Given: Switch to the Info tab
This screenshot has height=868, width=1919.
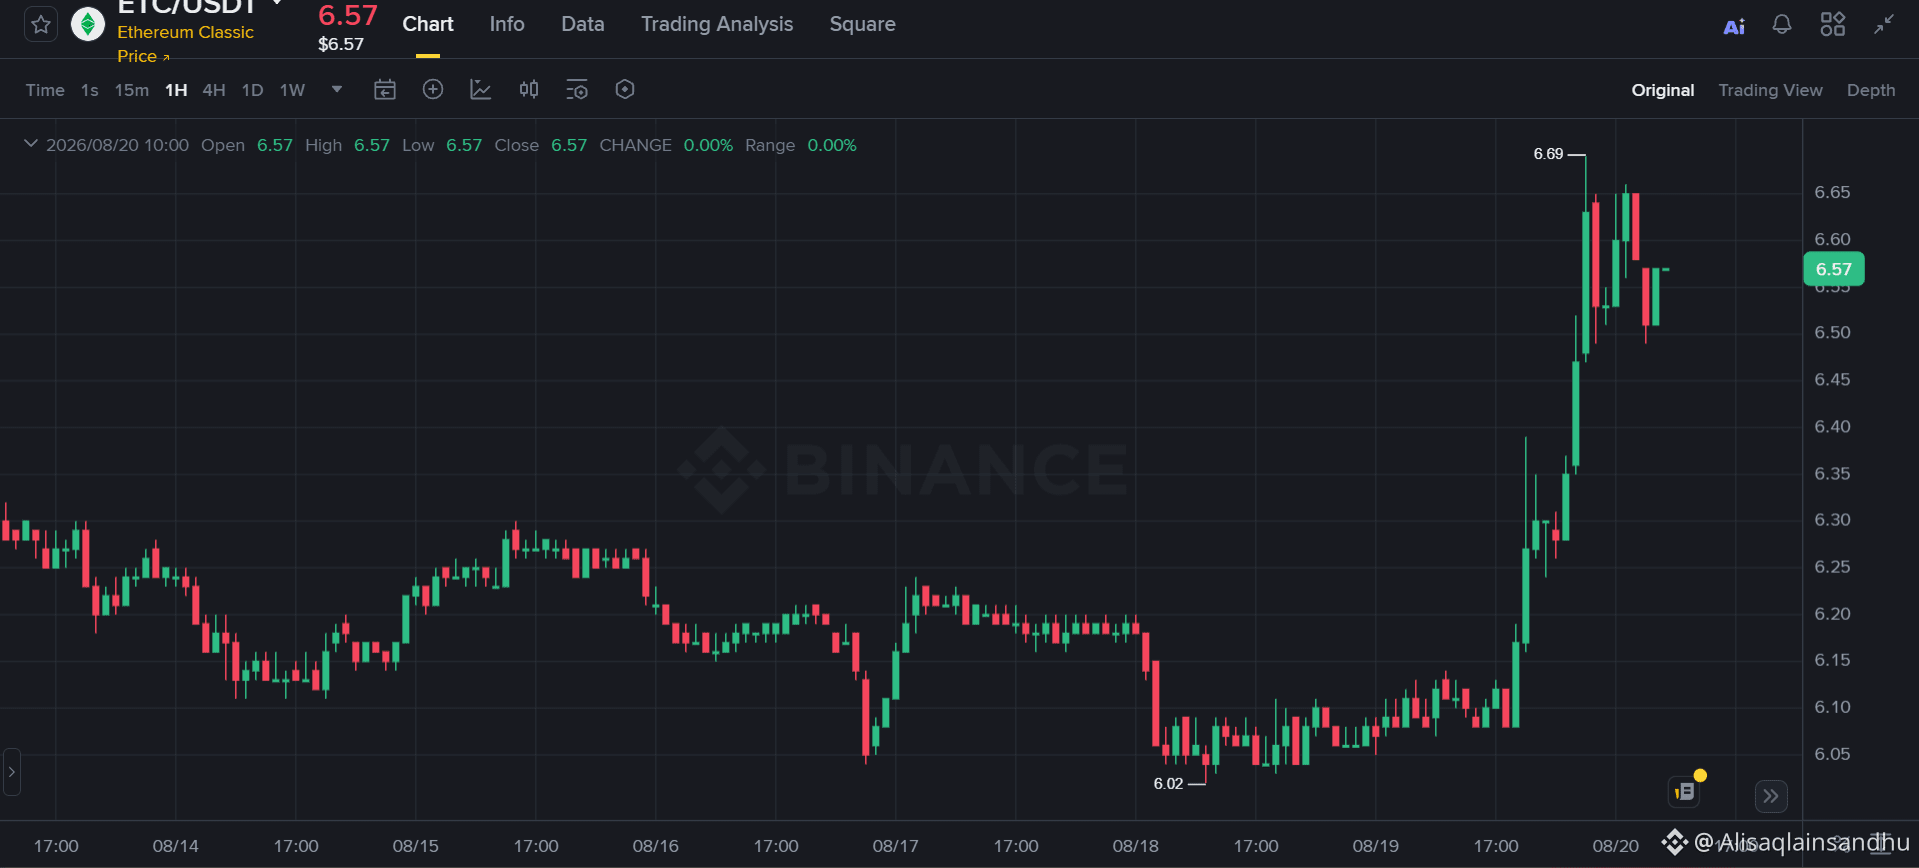Looking at the screenshot, I should pyautogui.click(x=507, y=24).
